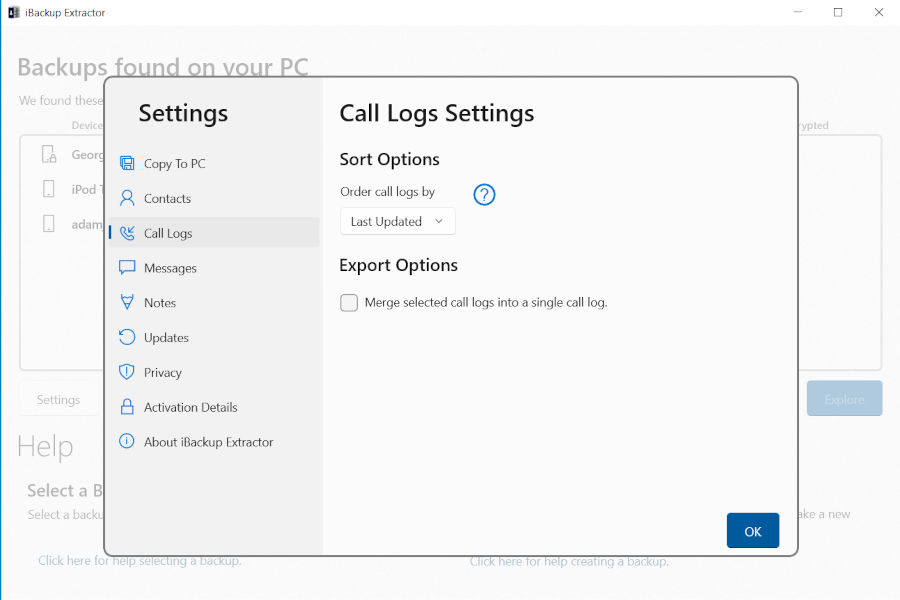The height and width of the screenshot is (600, 900).
Task: Click the Settings button in the main window
Action: tap(59, 399)
